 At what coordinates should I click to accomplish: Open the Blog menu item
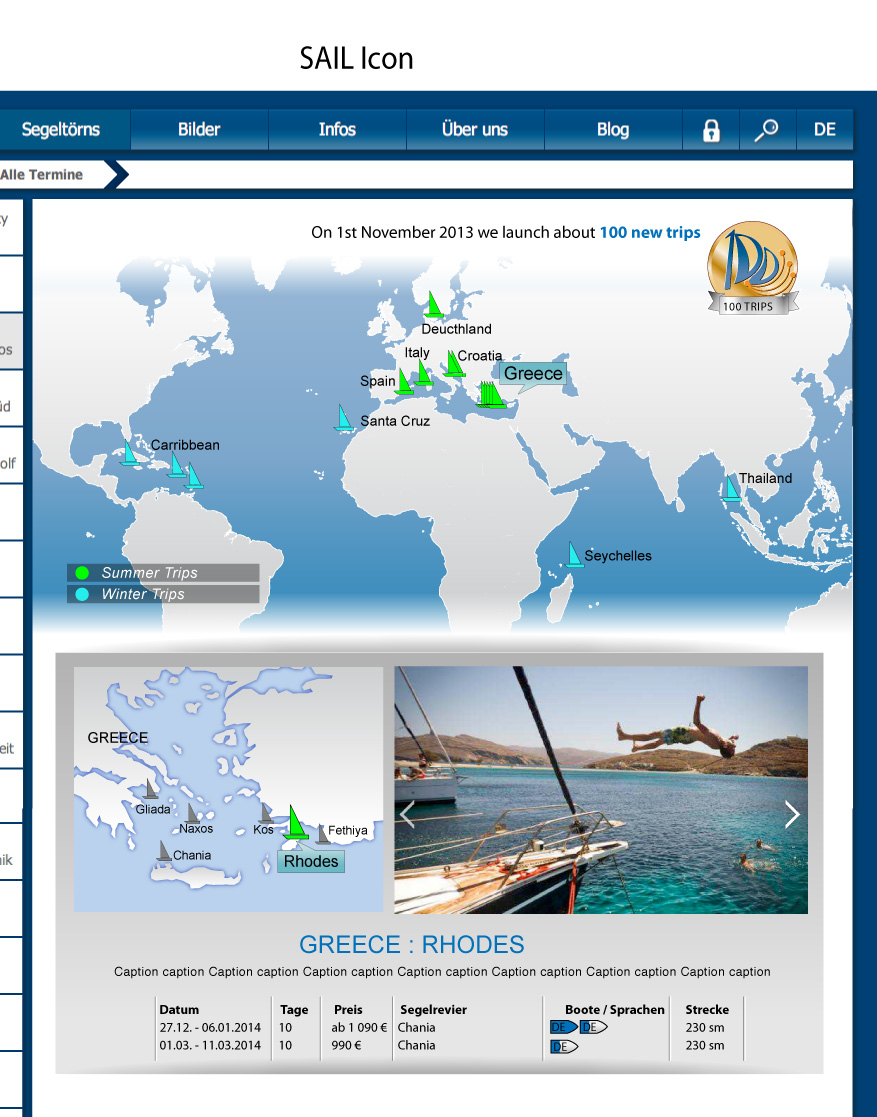click(x=613, y=130)
